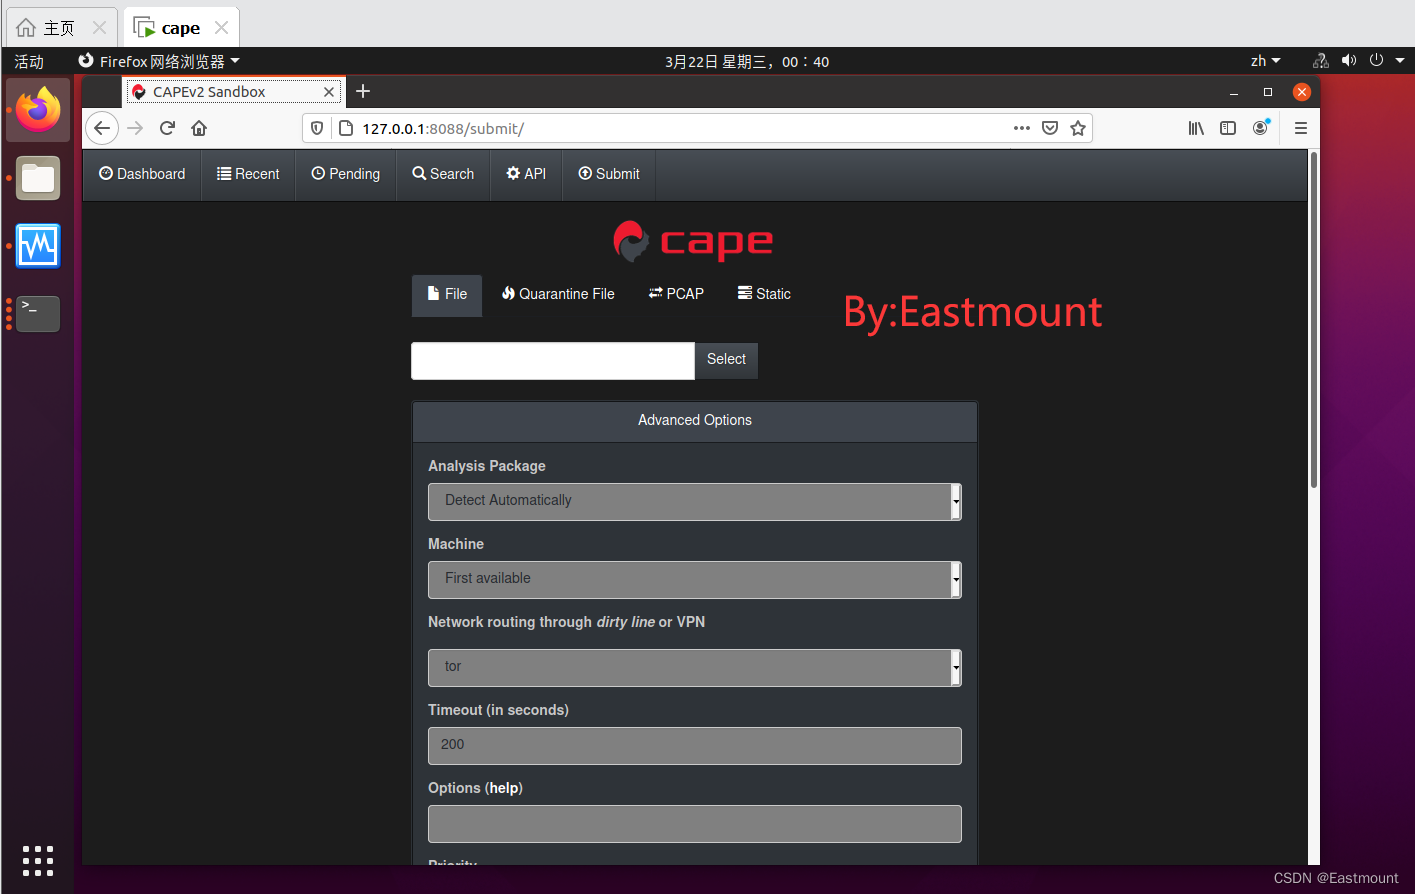Open page actions three-dot menu

pos(1021,128)
